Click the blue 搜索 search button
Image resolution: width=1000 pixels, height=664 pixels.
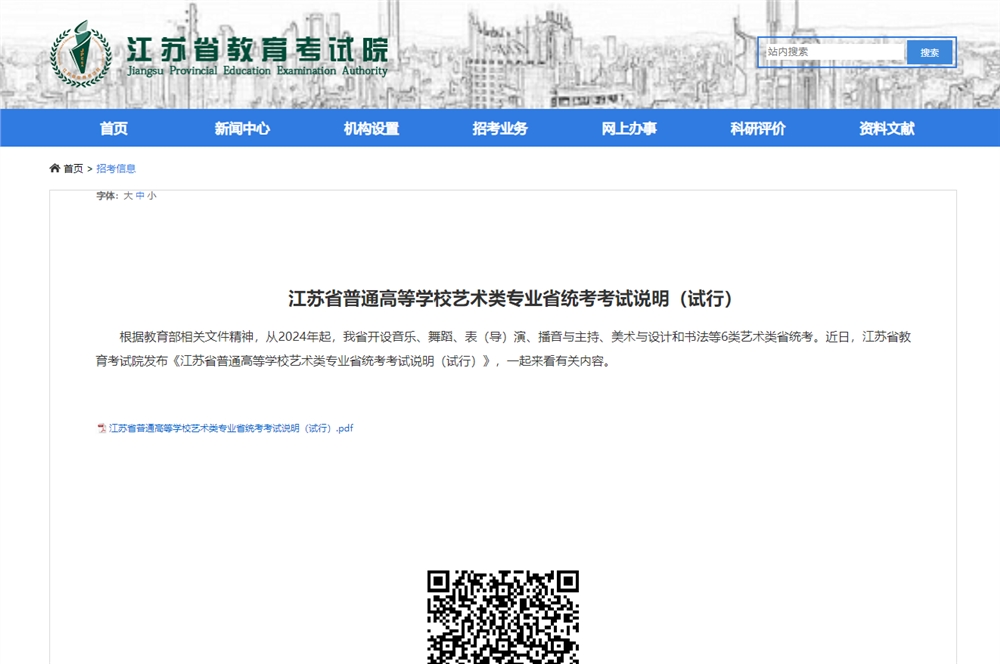pos(929,52)
